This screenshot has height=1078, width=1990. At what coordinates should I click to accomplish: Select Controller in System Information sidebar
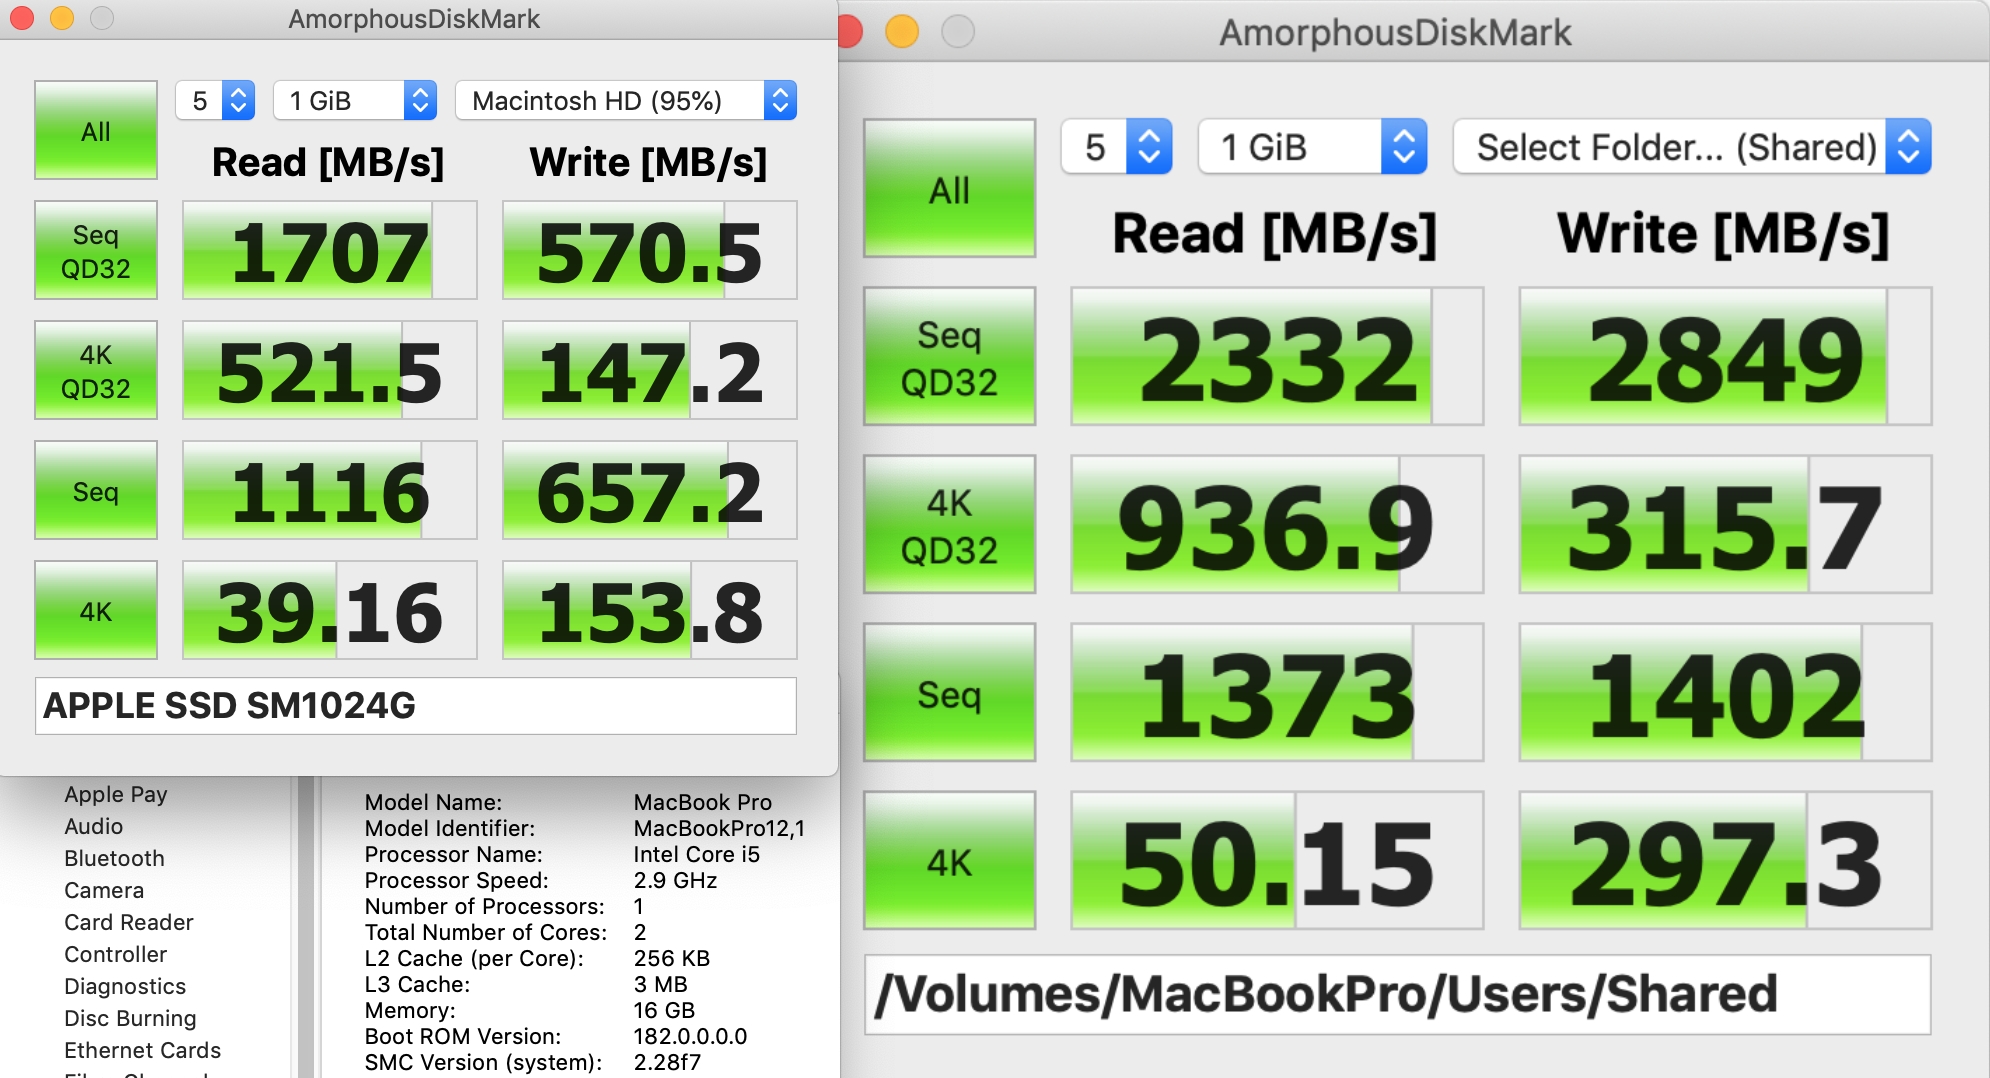coord(116,954)
